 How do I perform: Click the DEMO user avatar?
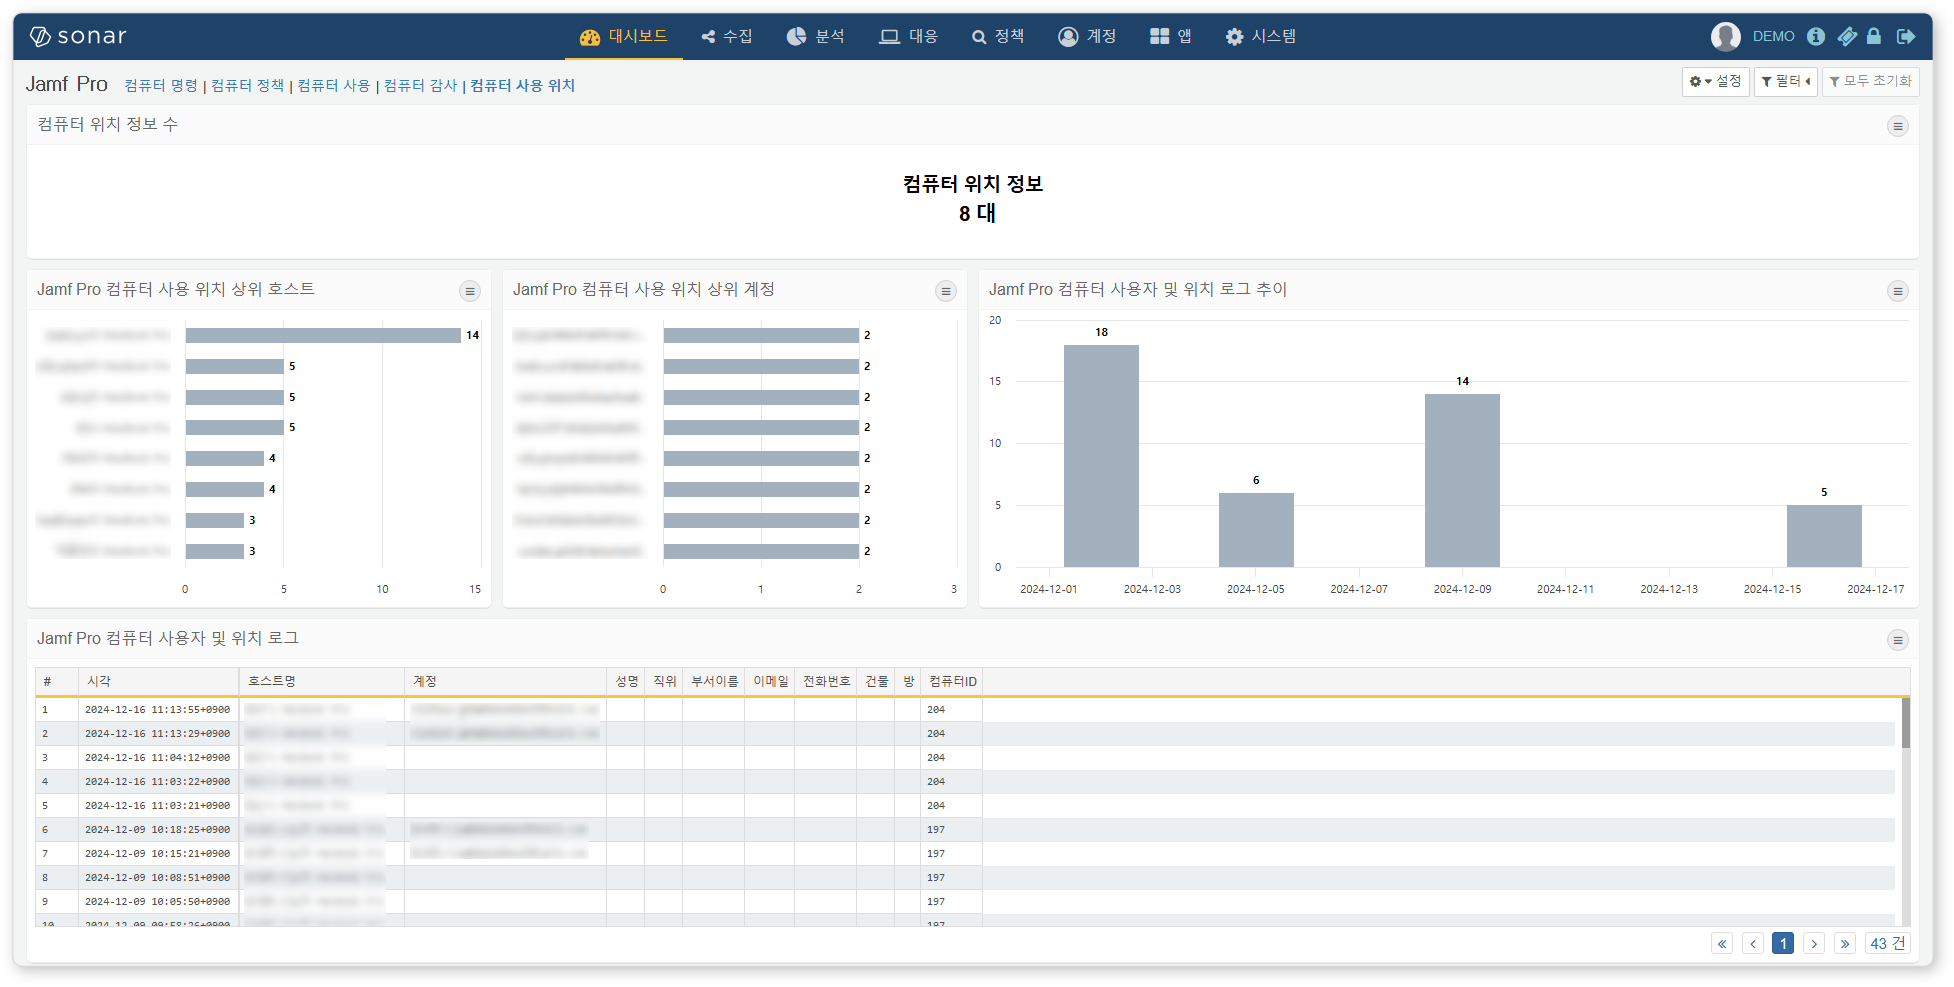1725,36
